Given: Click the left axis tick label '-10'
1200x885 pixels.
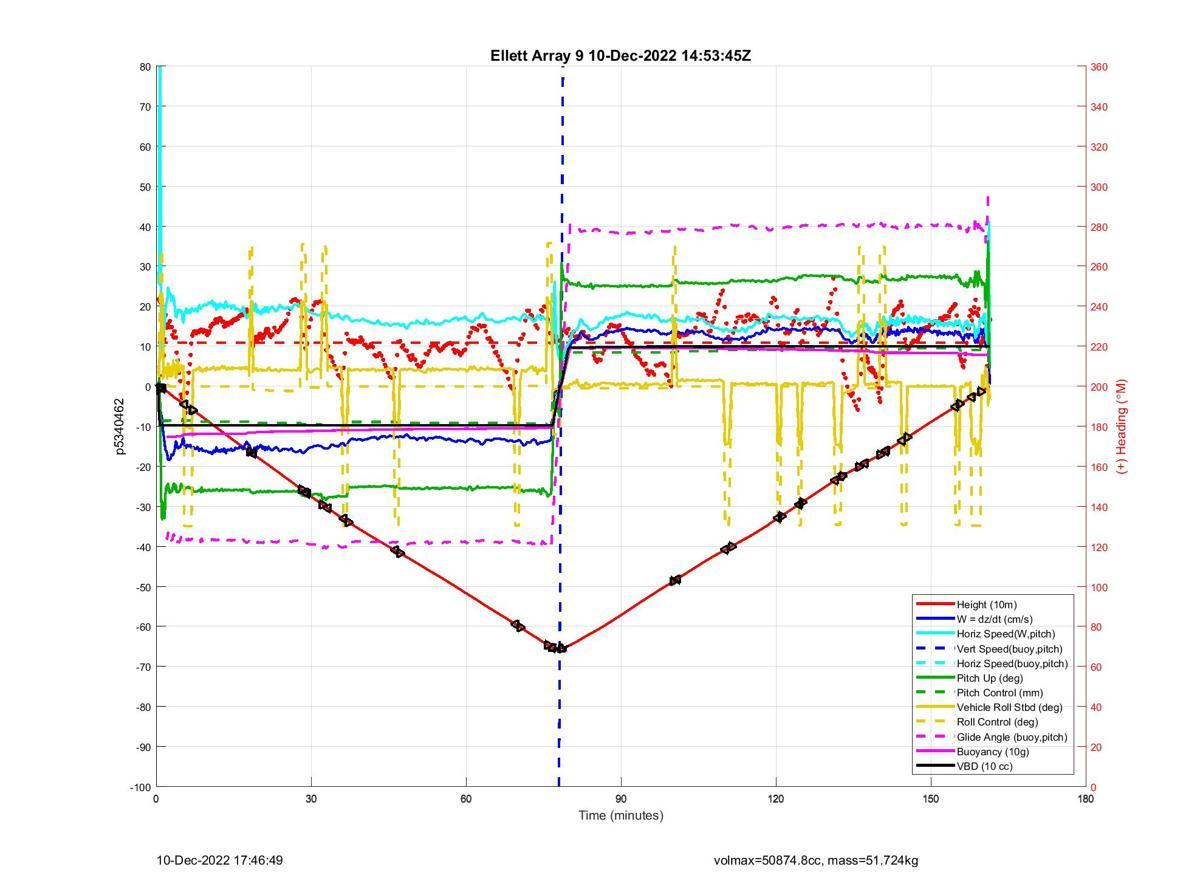Looking at the screenshot, I should tap(142, 427).
